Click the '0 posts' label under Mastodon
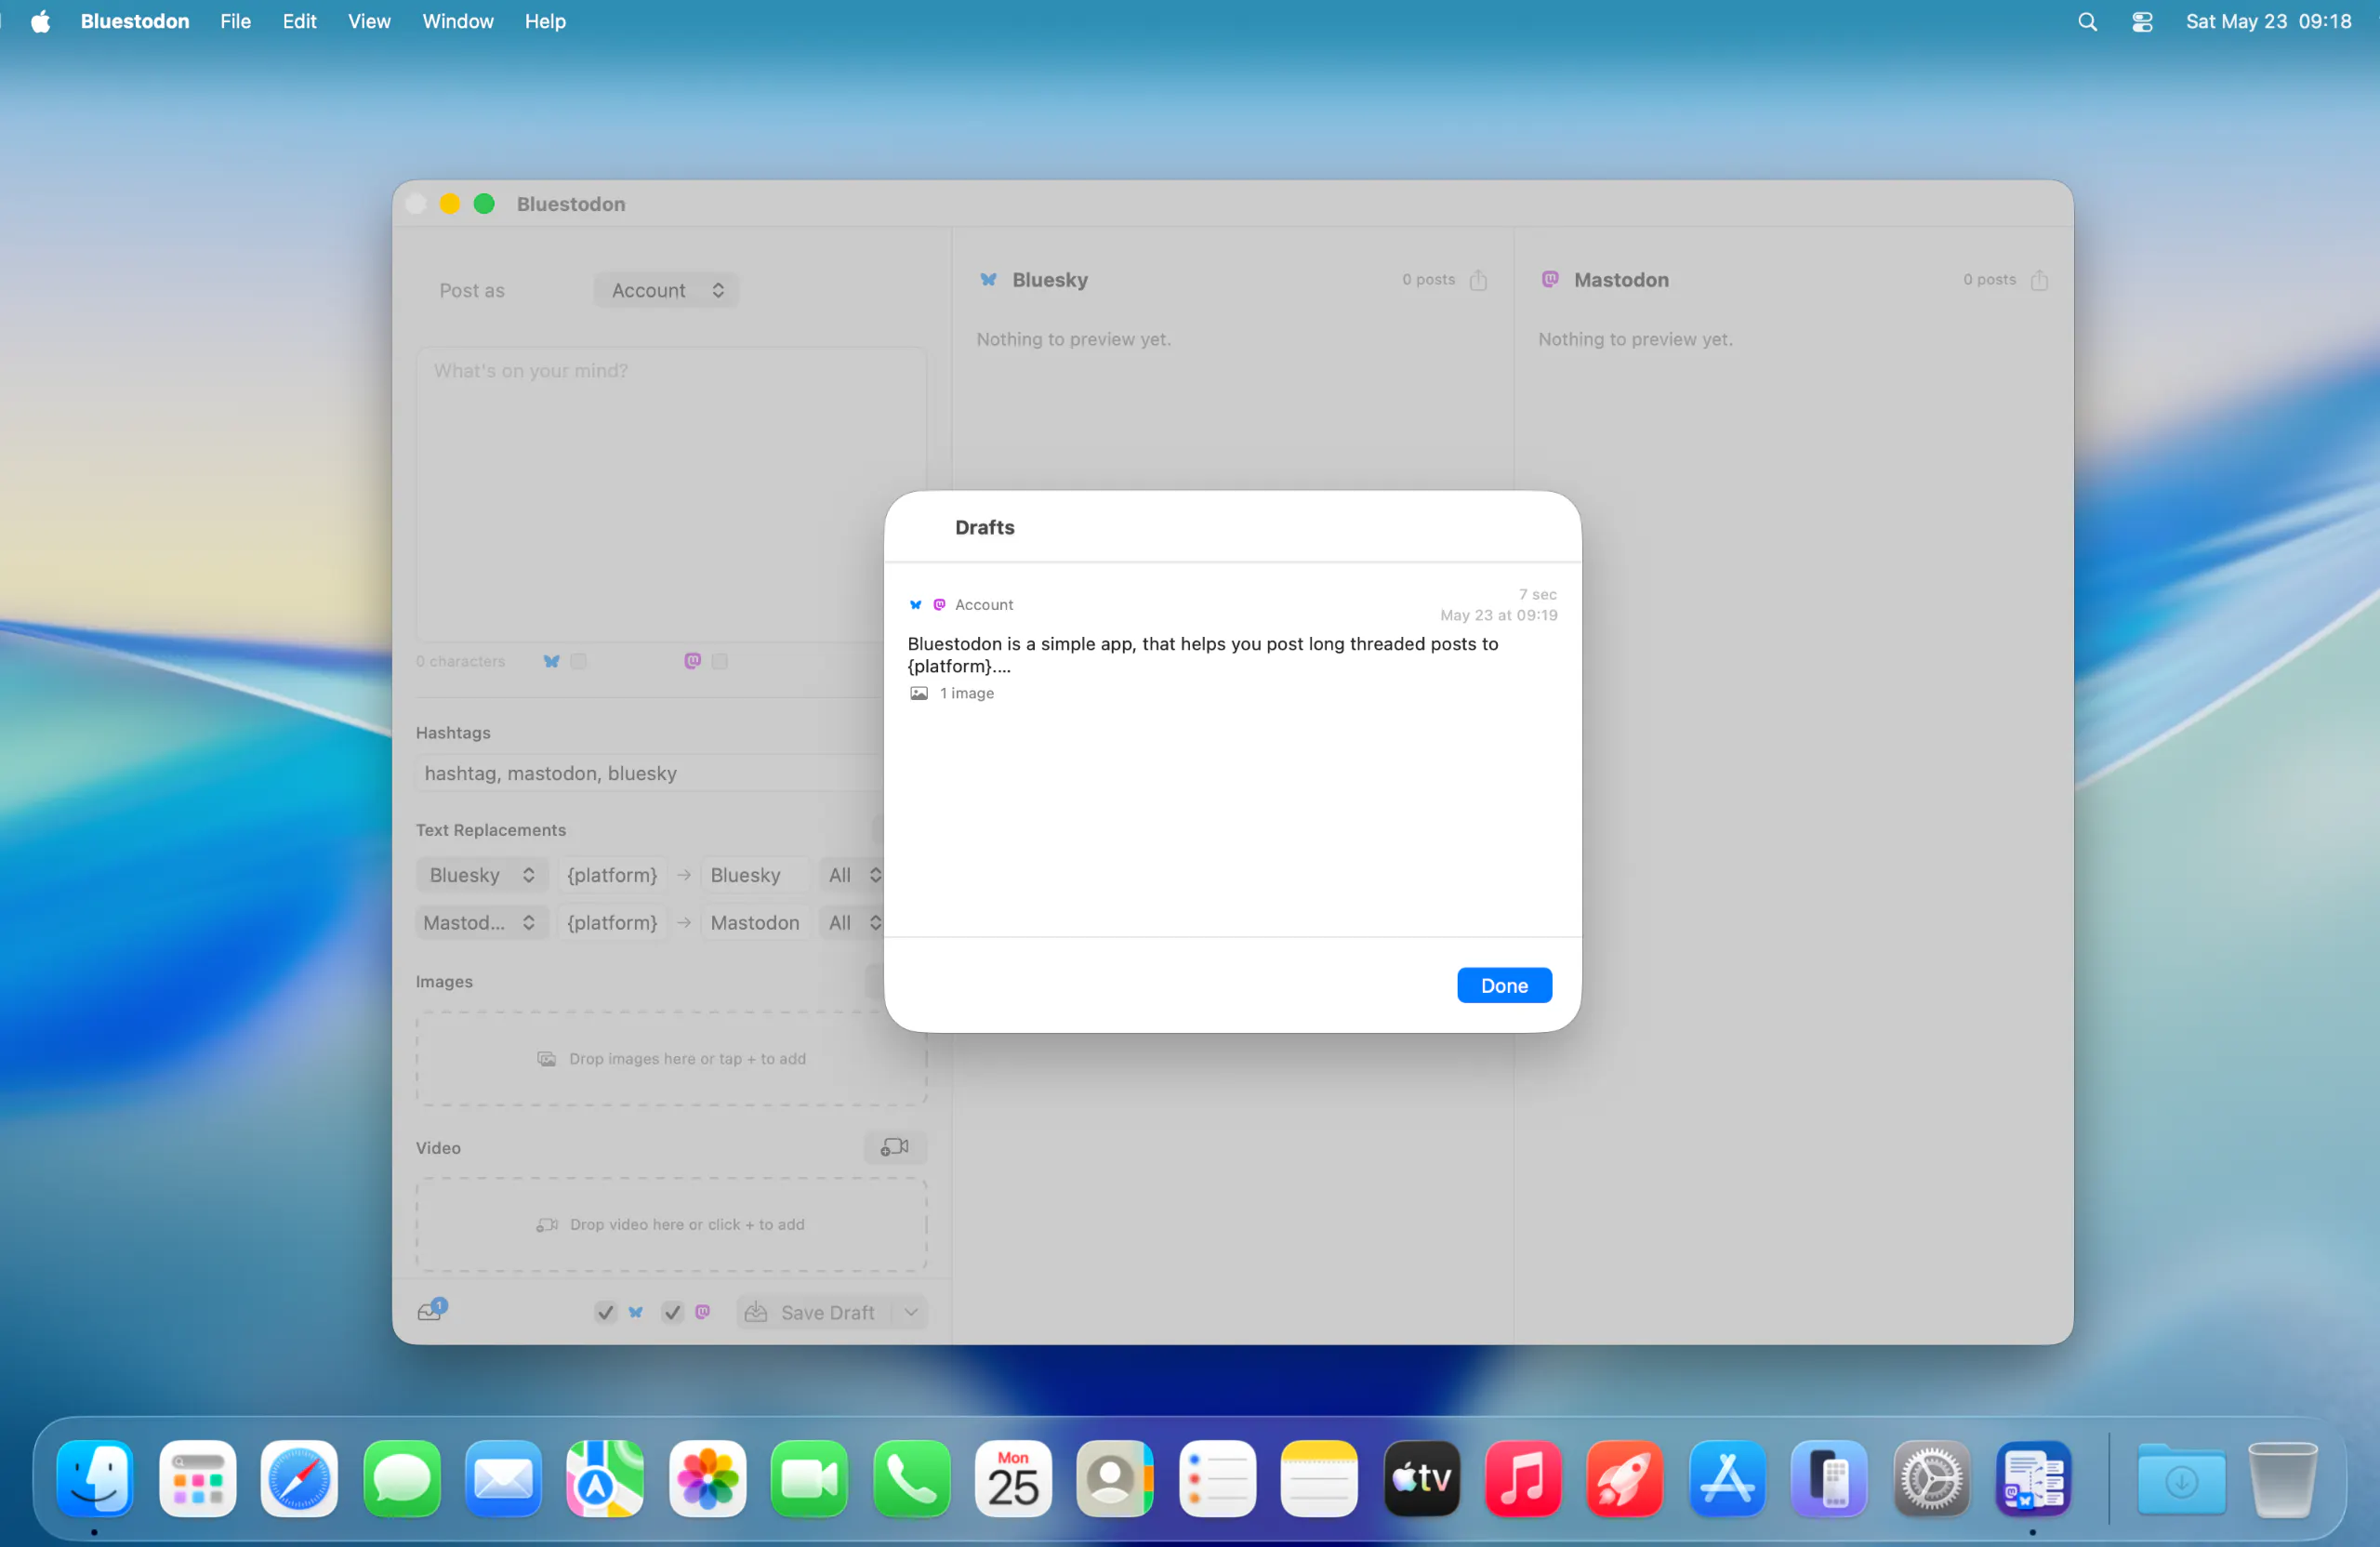 click(1989, 280)
